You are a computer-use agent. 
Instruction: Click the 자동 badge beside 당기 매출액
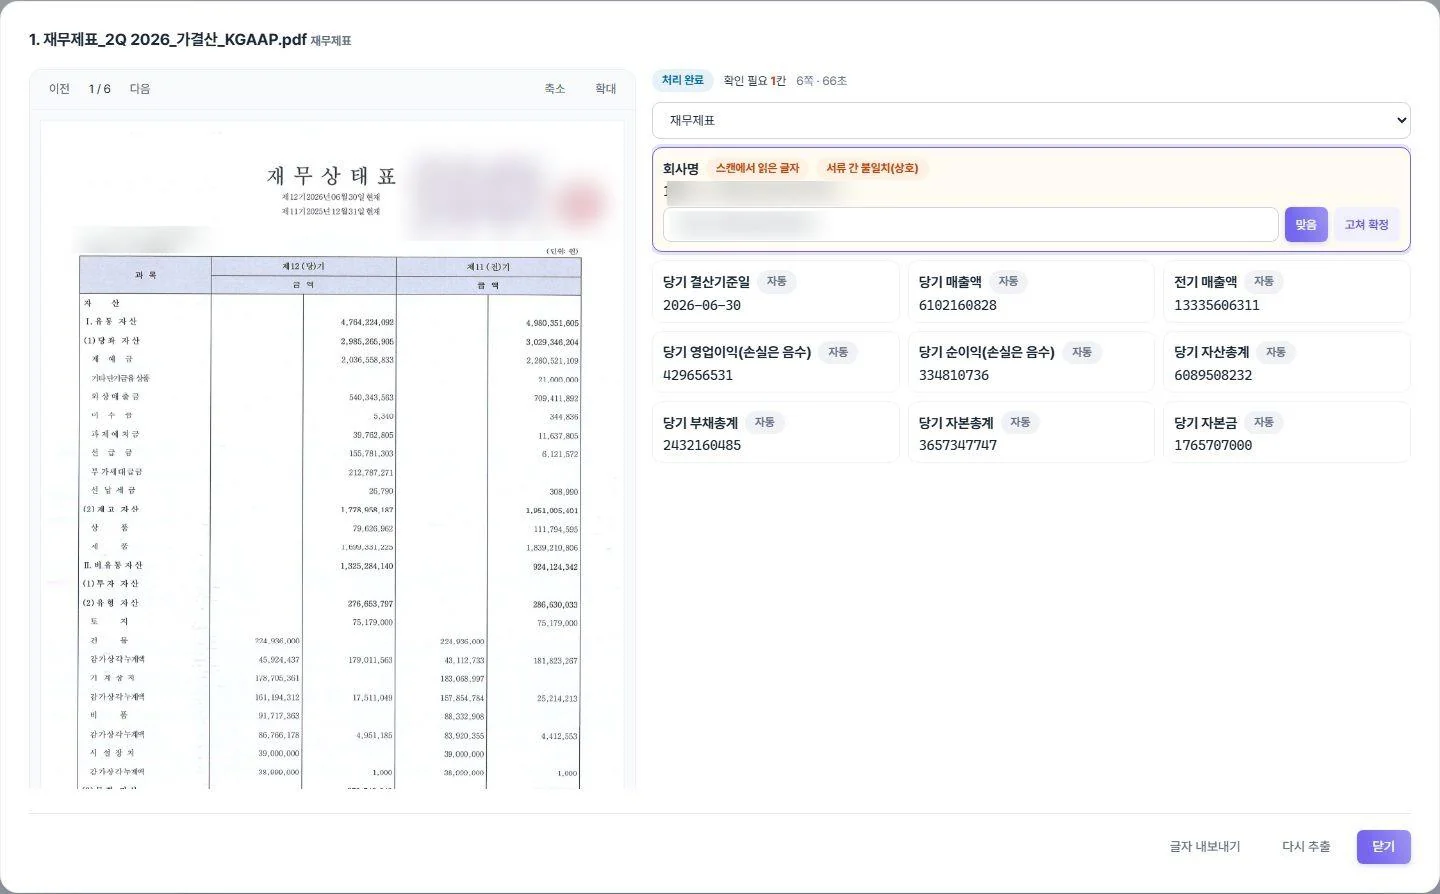click(1008, 282)
